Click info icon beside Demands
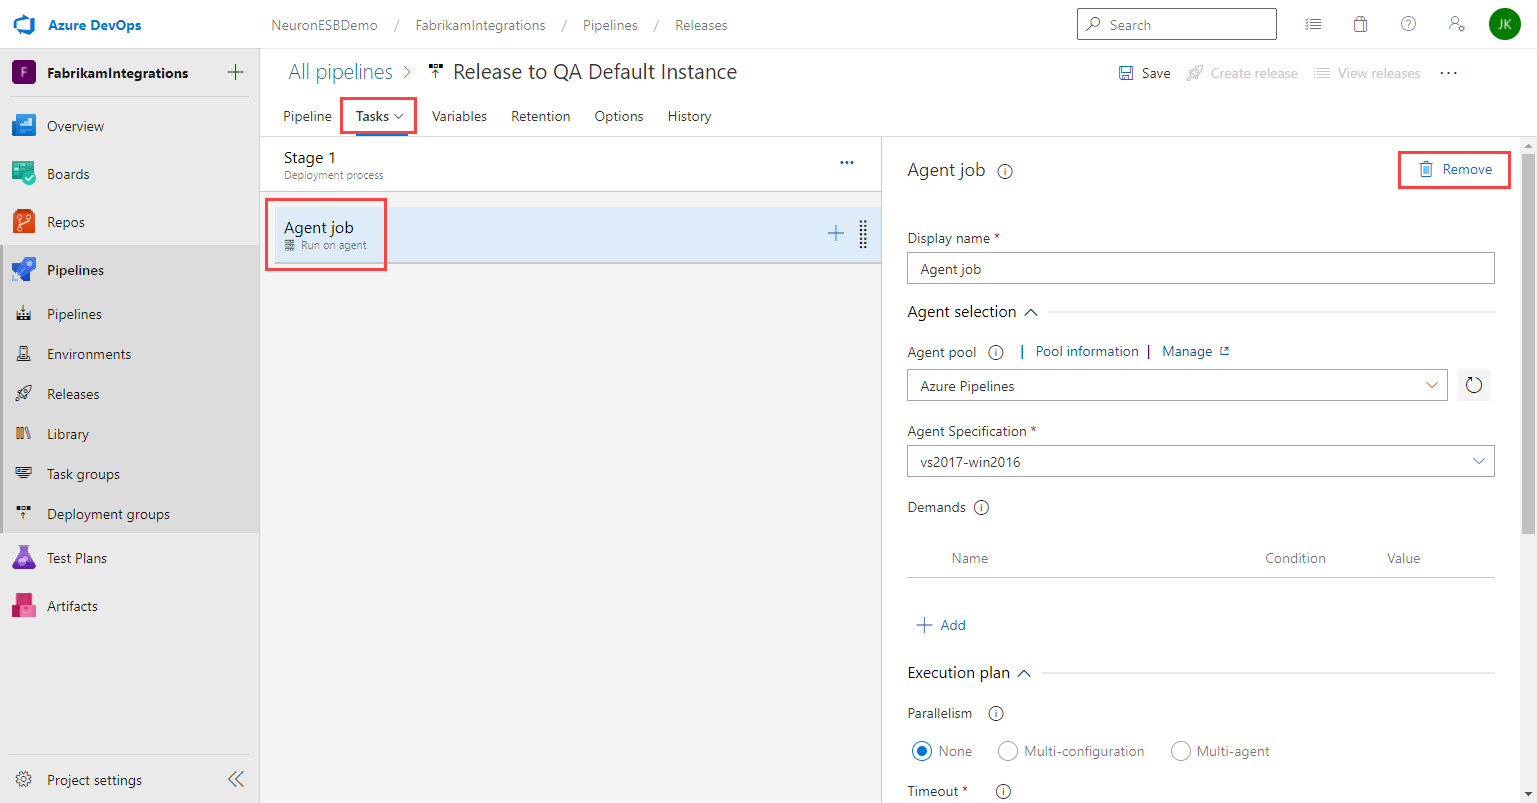The width and height of the screenshot is (1537, 803). pos(981,507)
